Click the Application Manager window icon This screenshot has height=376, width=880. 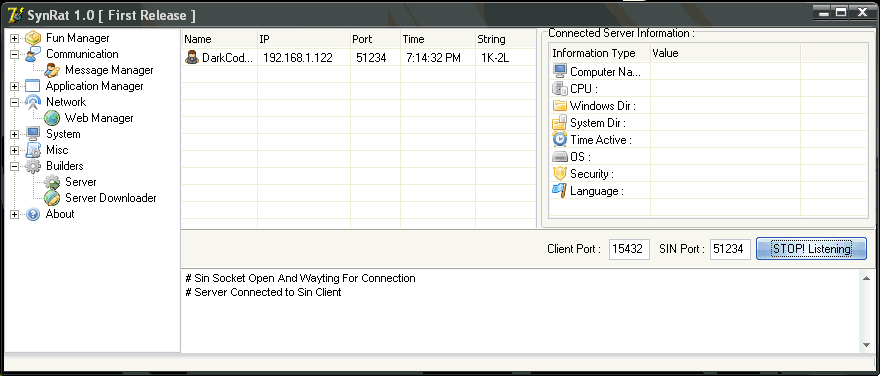[33, 86]
